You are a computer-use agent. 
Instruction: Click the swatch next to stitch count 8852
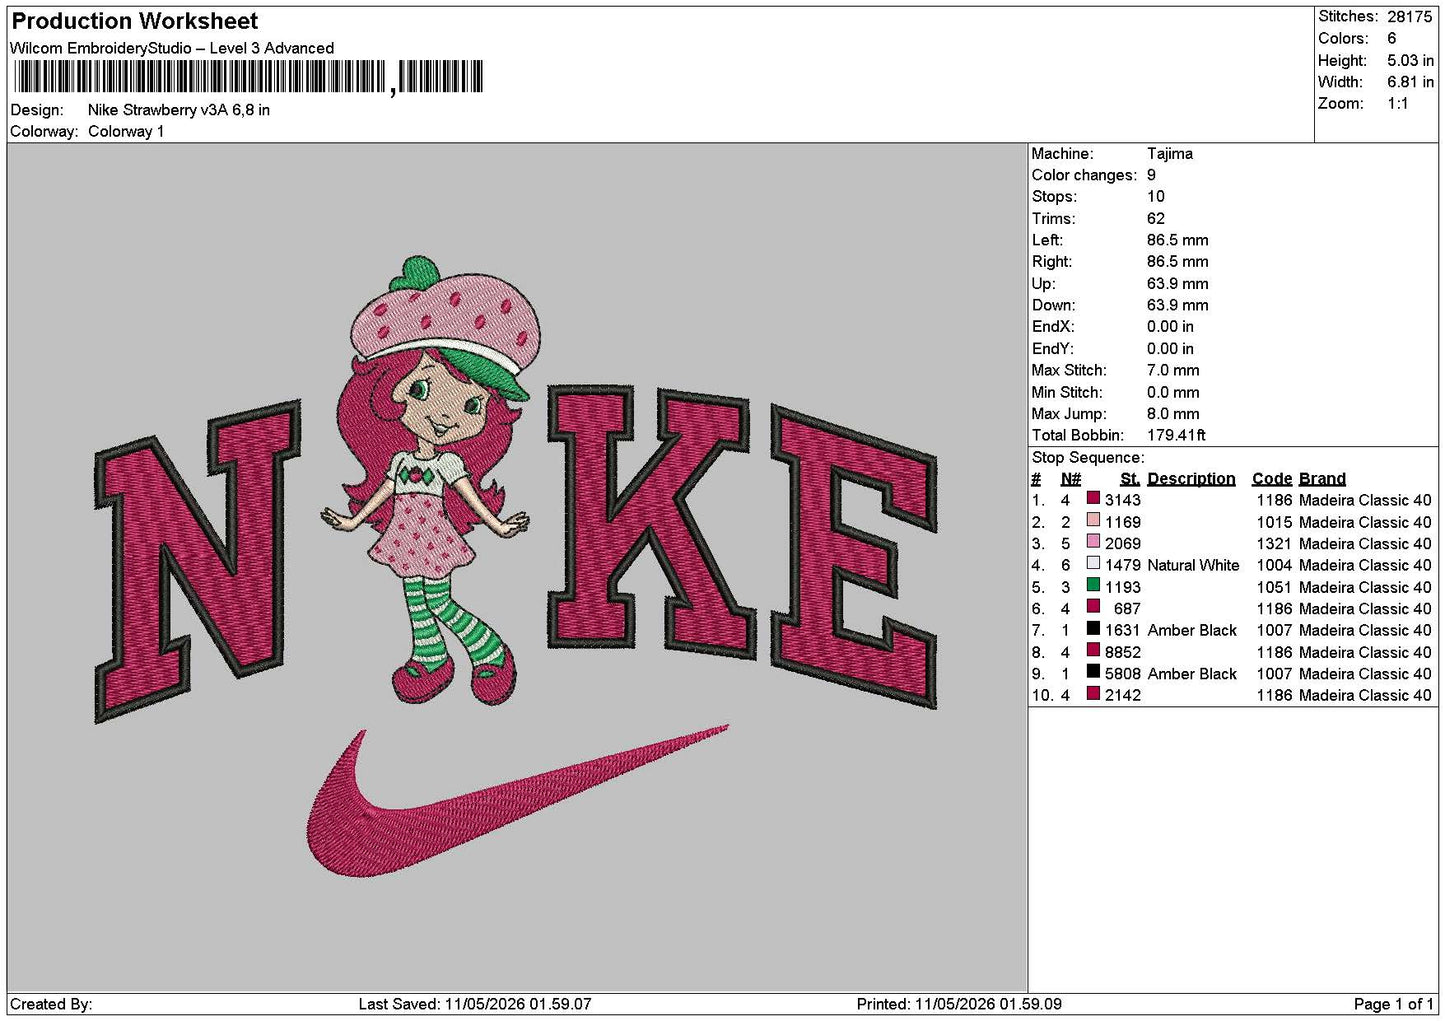pos(1093,651)
